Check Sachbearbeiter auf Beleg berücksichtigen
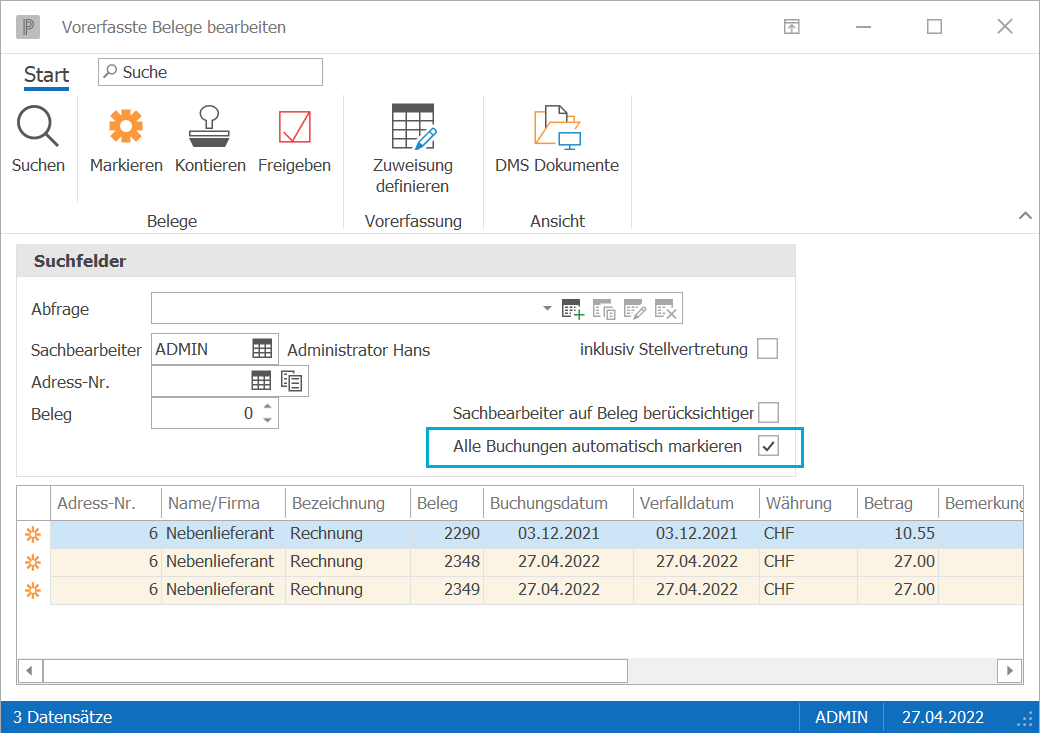 [768, 413]
